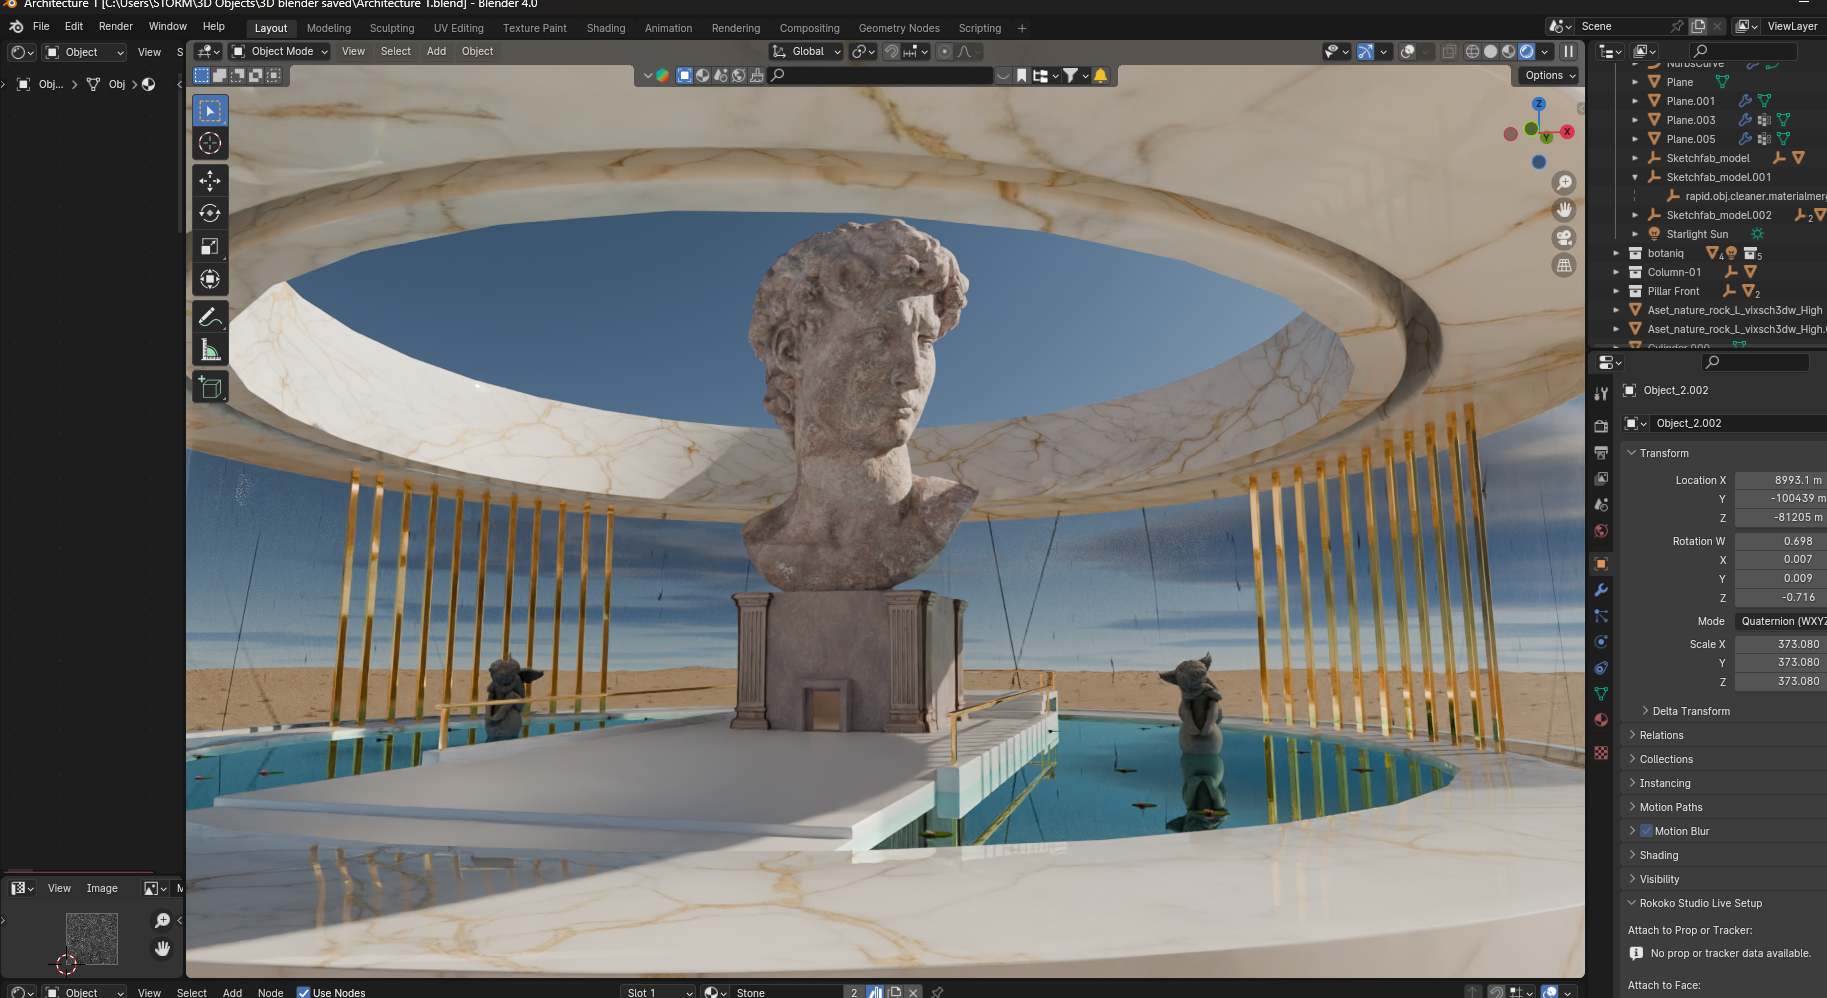
Task: Expand Sketchfab_model.002 in outliner
Action: tap(1635, 215)
